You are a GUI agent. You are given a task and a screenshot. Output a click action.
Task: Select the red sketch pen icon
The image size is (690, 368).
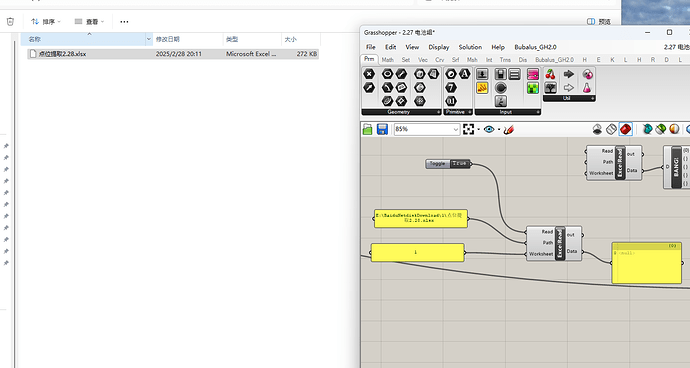[x=509, y=129]
